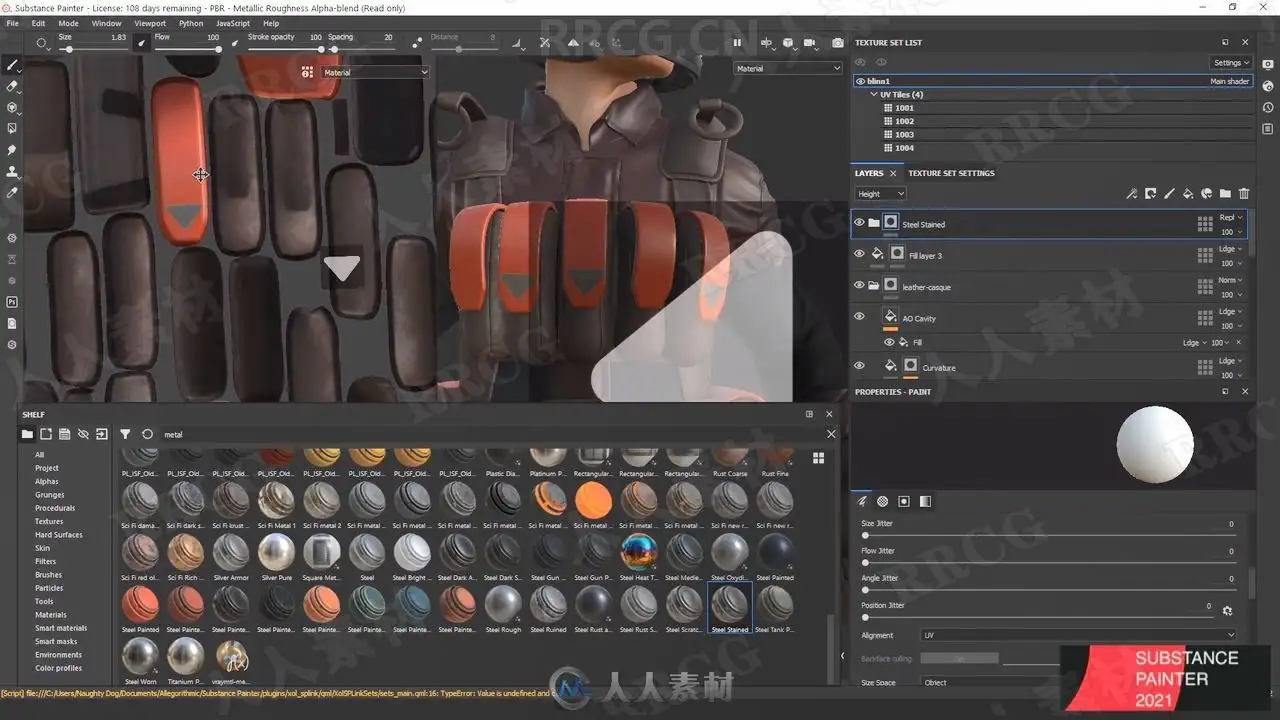
Task: Open the Height channel dropdown in Layers
Action: [880, 194]
